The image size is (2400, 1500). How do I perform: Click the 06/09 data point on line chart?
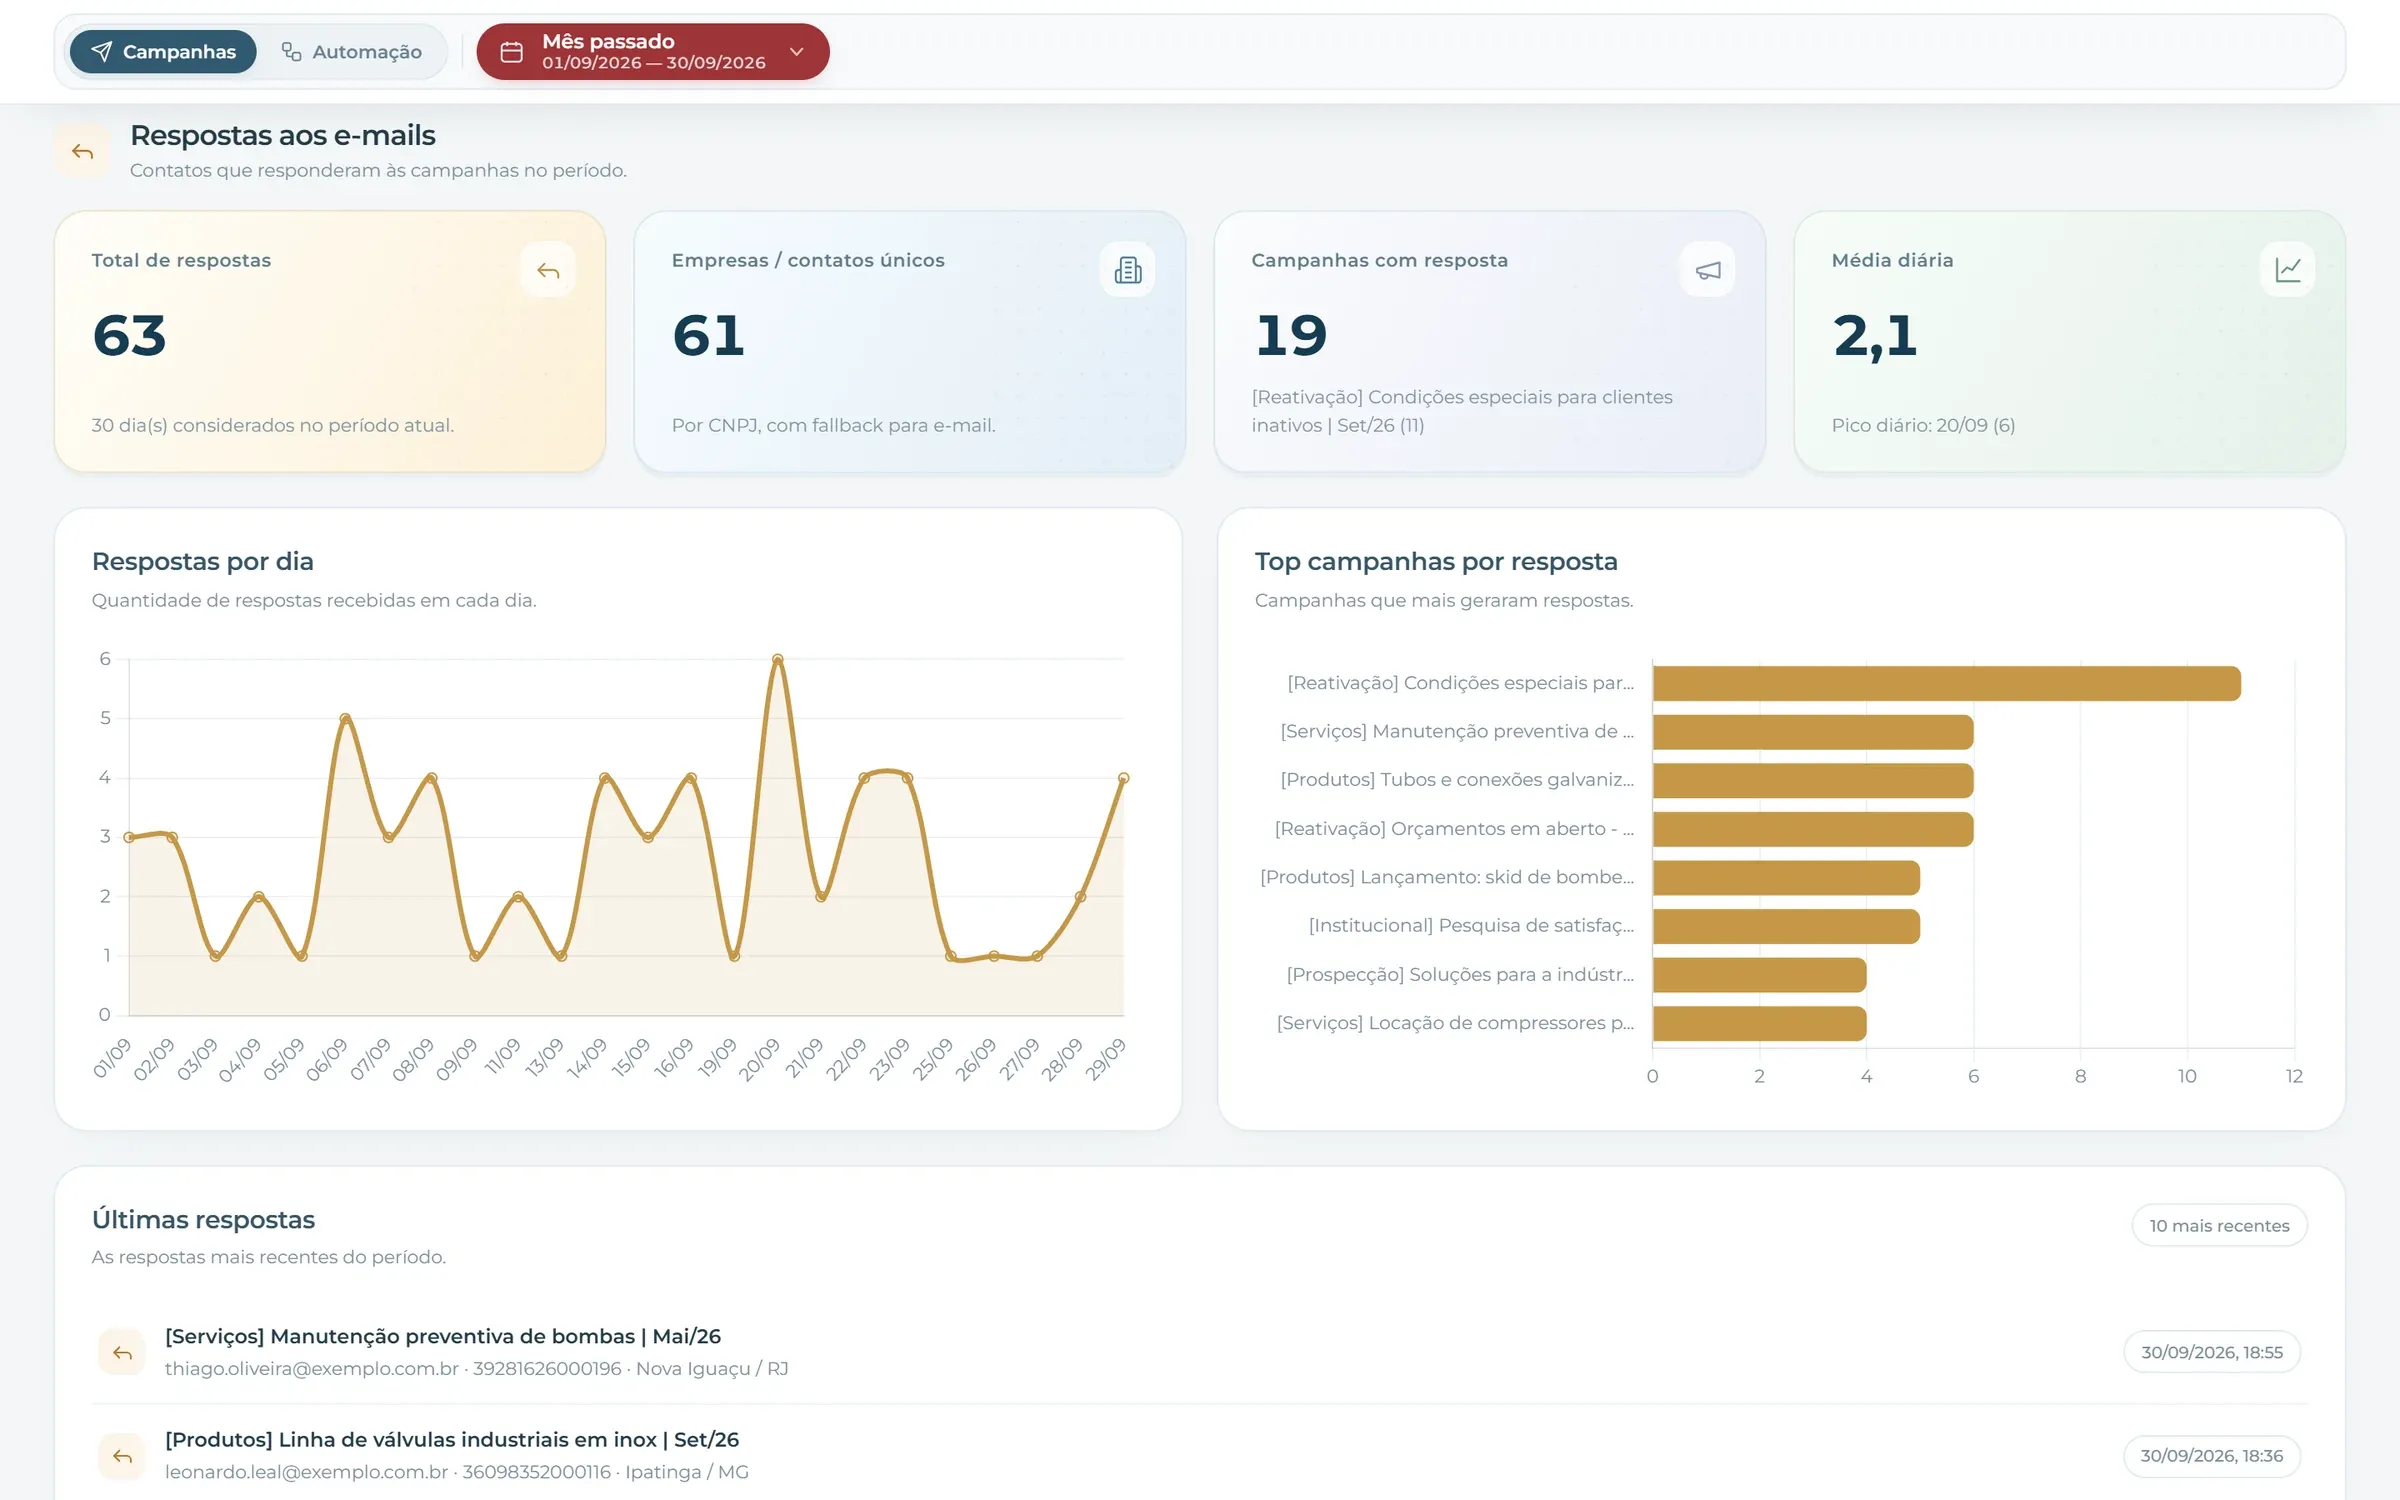(x=345, y=718)
